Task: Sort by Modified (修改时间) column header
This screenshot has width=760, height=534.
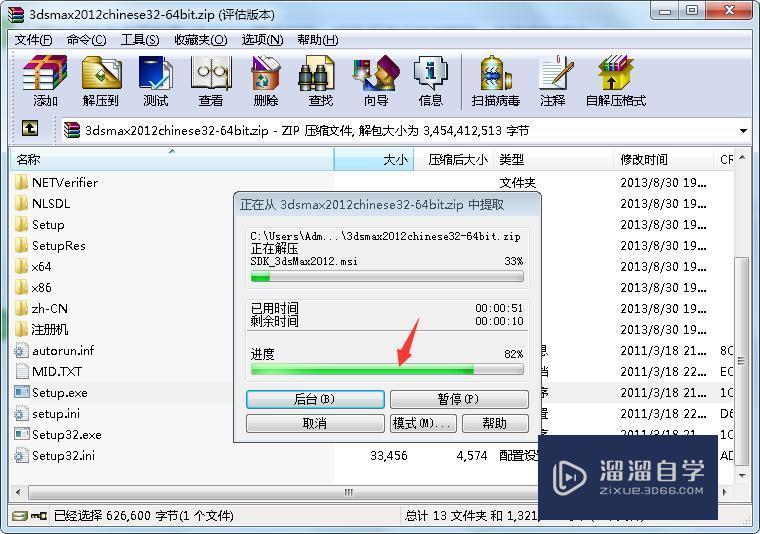Action: pyautogui.click(x=664, y=159)
